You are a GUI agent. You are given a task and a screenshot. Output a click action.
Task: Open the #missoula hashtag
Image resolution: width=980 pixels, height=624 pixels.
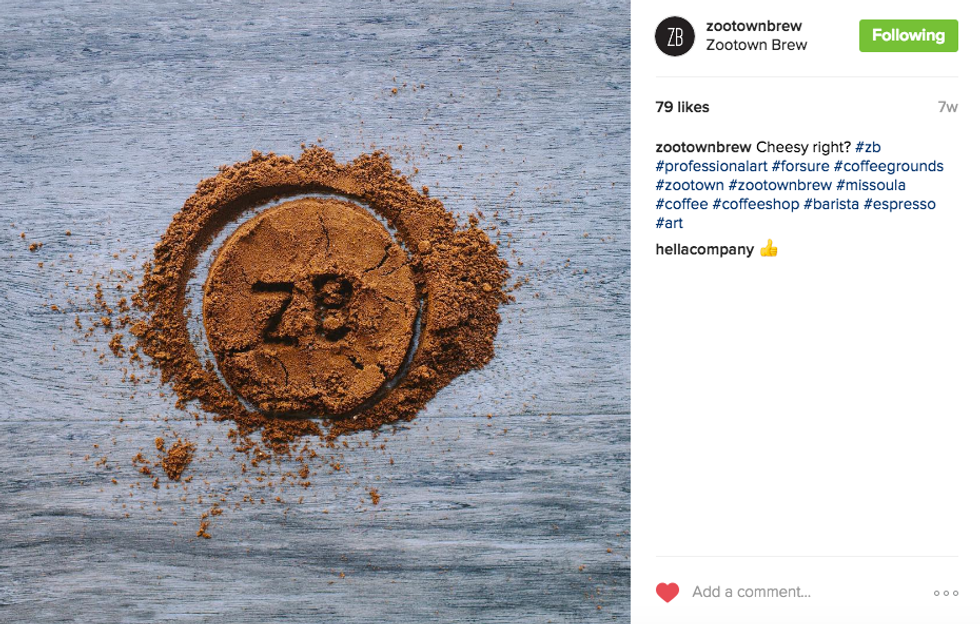point(871,185)
